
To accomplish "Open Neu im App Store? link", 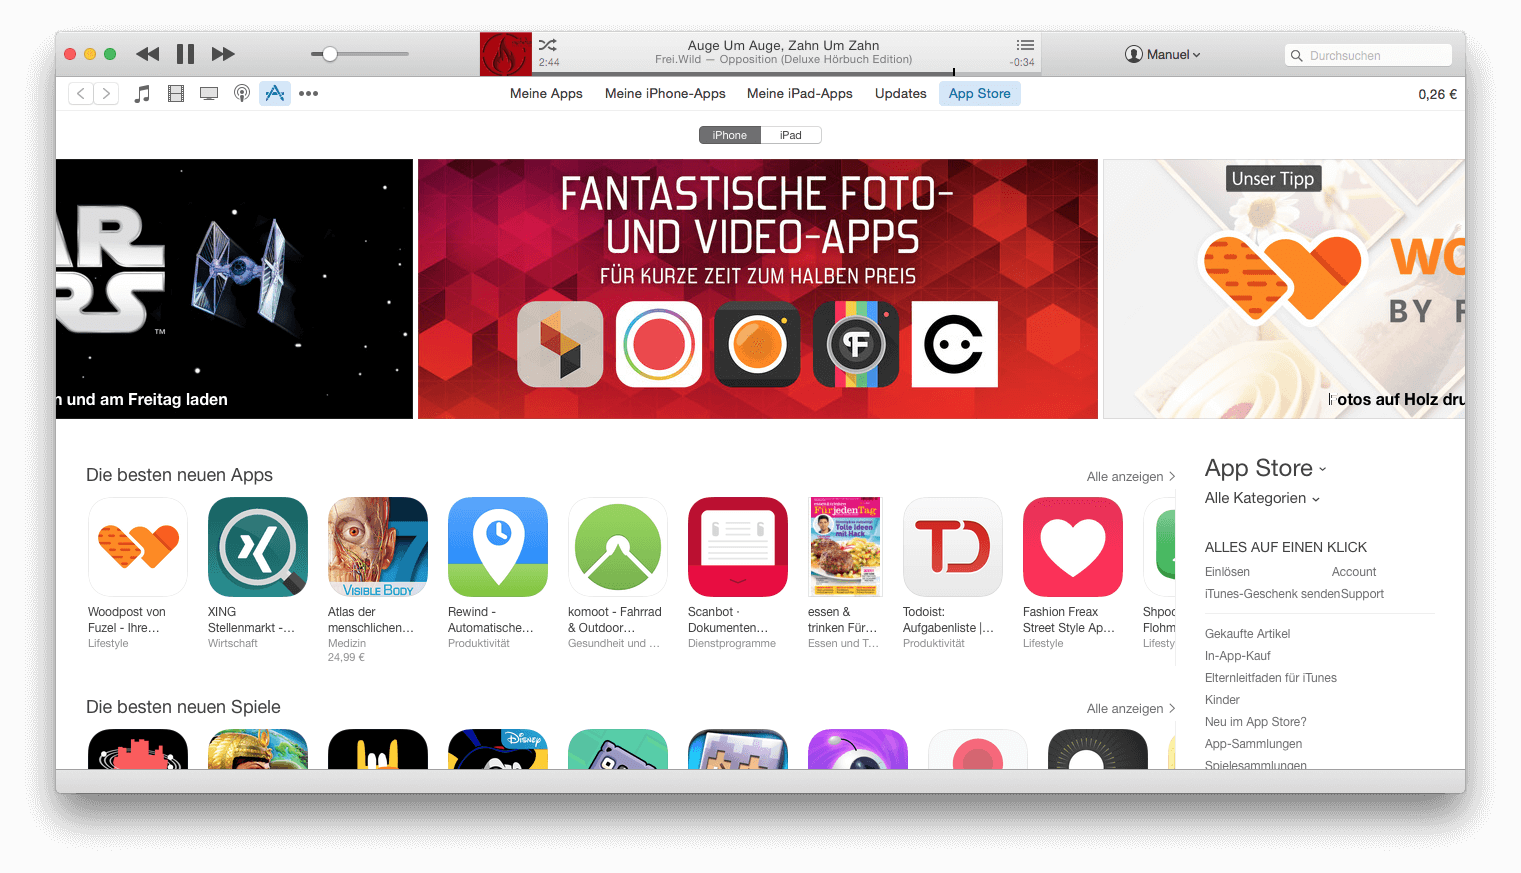I will (x=1255, y=722).
